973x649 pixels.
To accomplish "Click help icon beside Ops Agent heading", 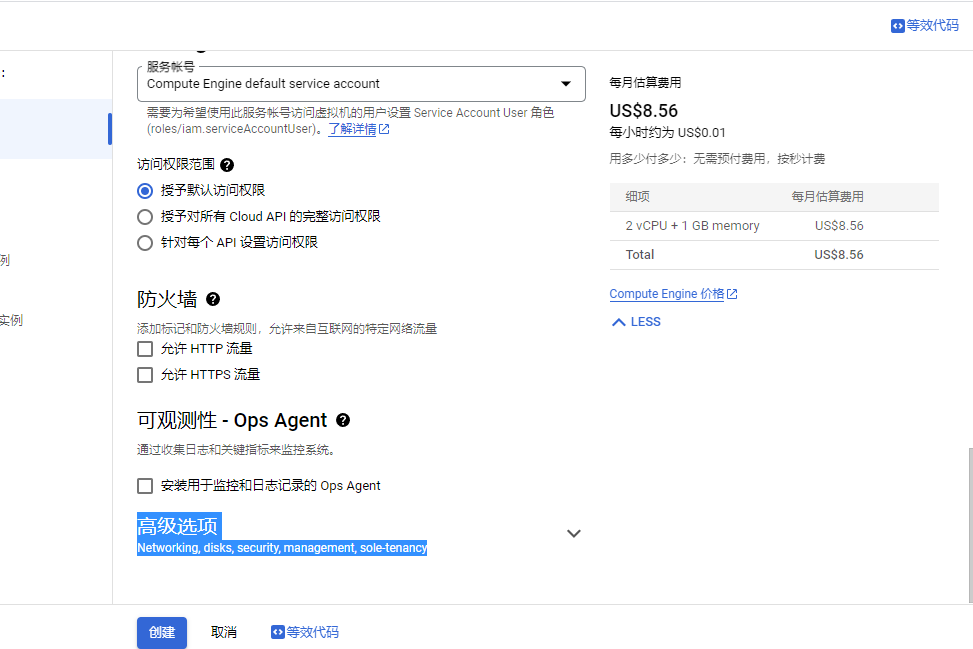I will (x=343, y=421).
